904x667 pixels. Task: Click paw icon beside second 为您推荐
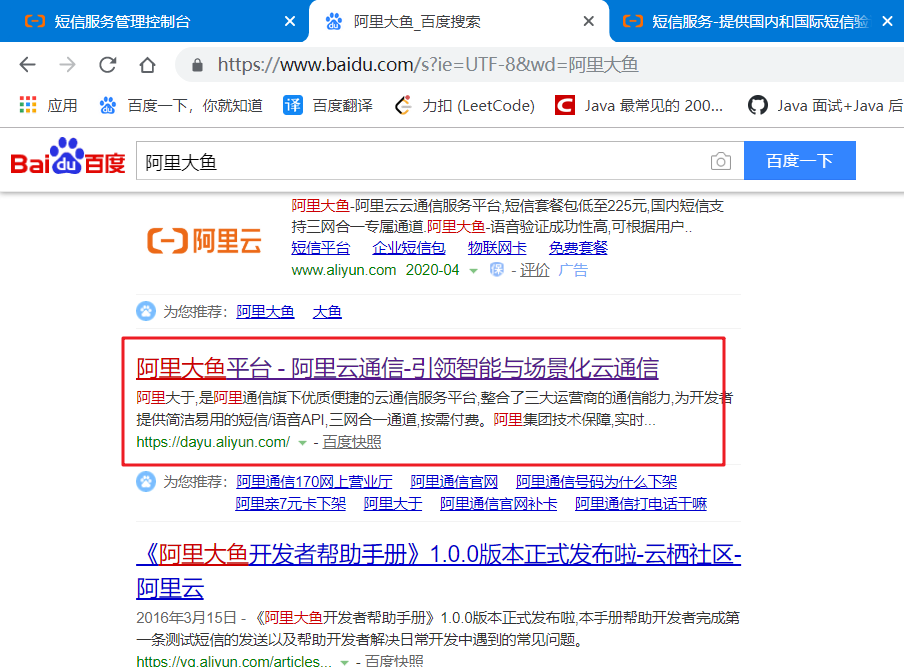(x=146, y=481)
